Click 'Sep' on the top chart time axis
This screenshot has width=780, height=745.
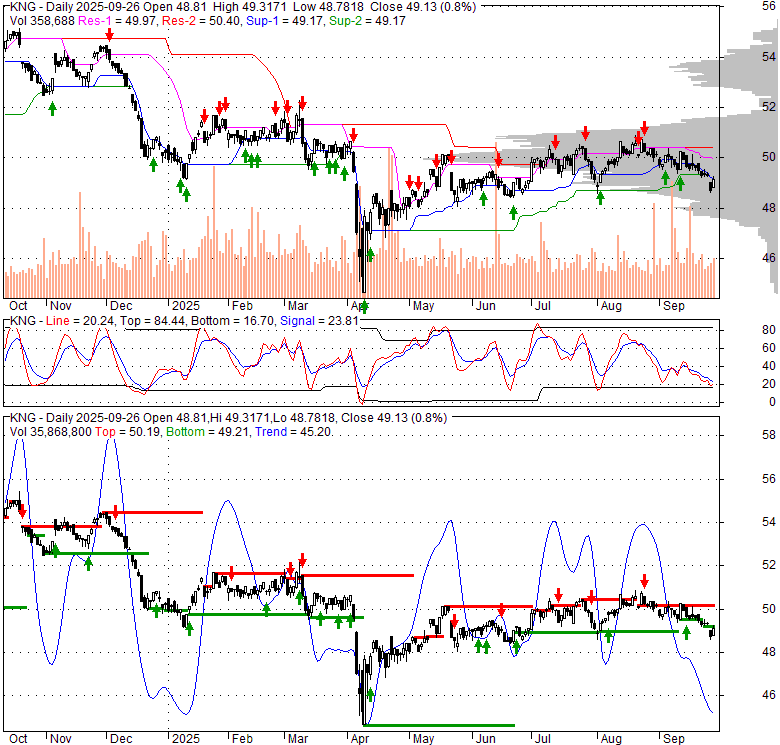(x=674, y=306)
